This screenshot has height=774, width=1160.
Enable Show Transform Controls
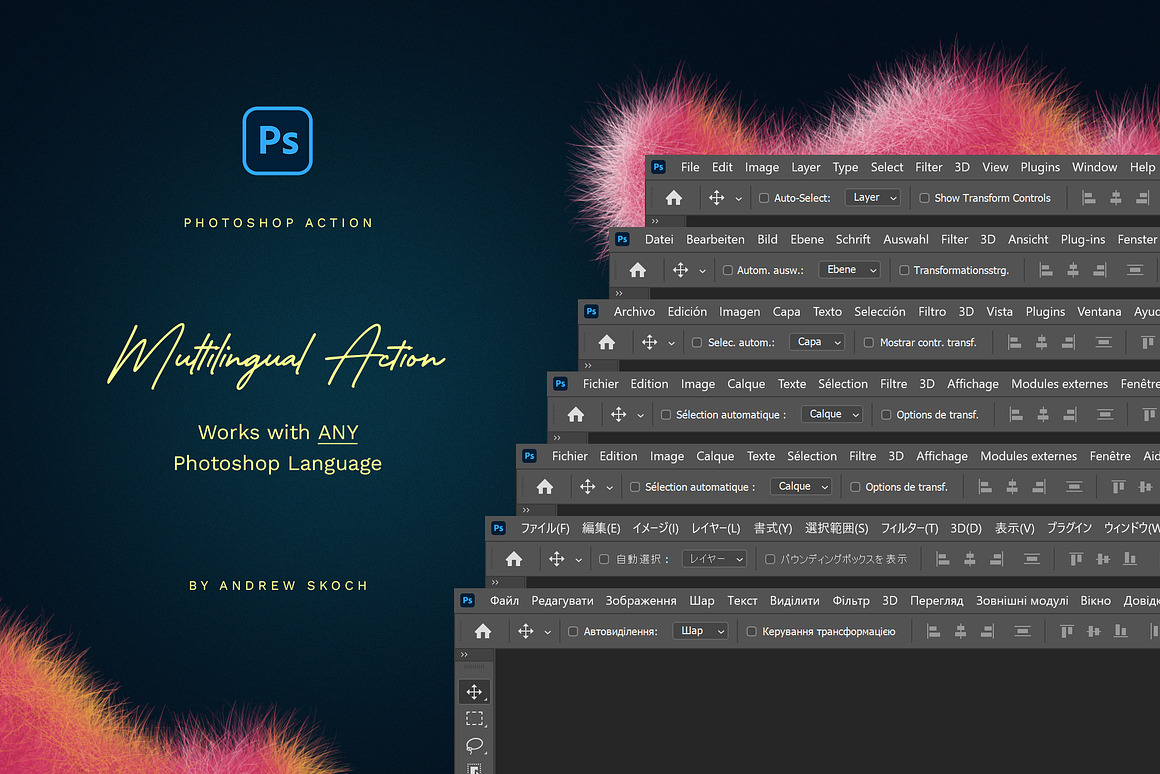925,197
